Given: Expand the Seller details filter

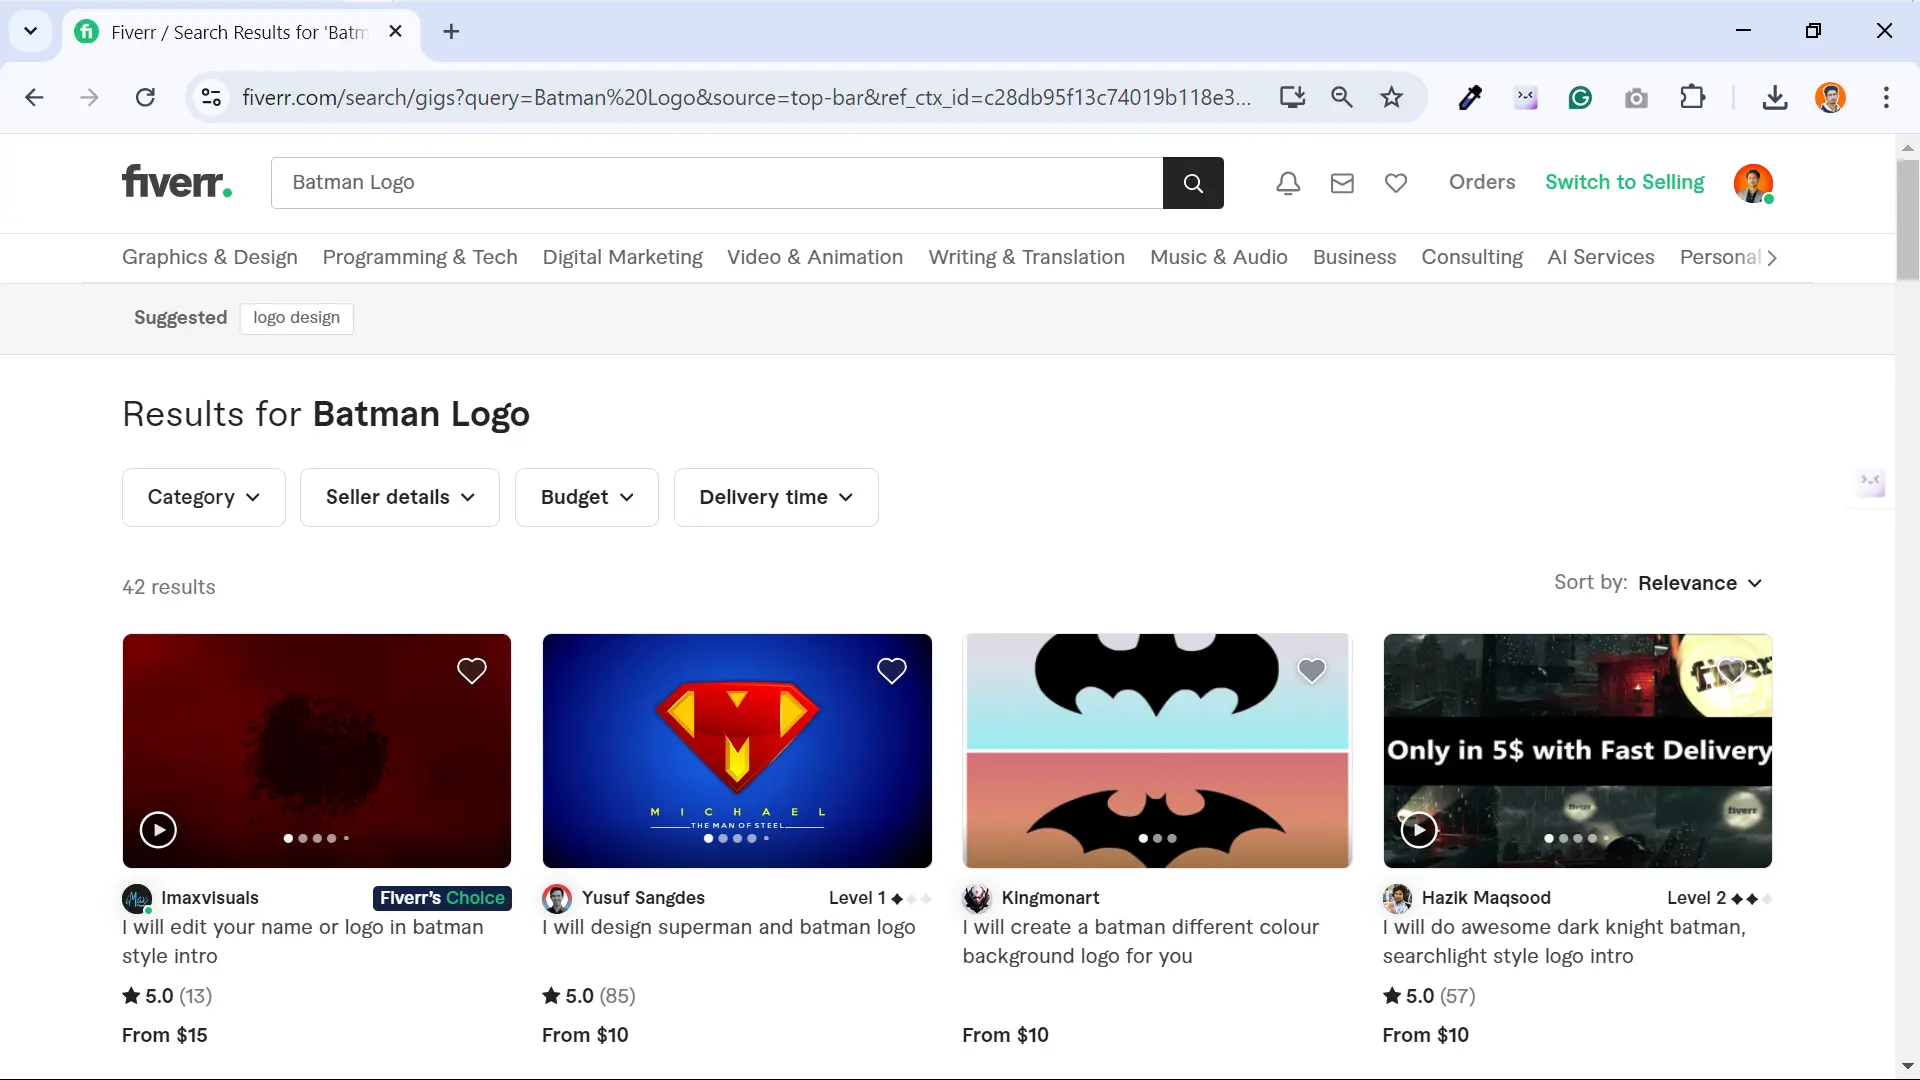Looking at the screenshot, I should point(400,497).
